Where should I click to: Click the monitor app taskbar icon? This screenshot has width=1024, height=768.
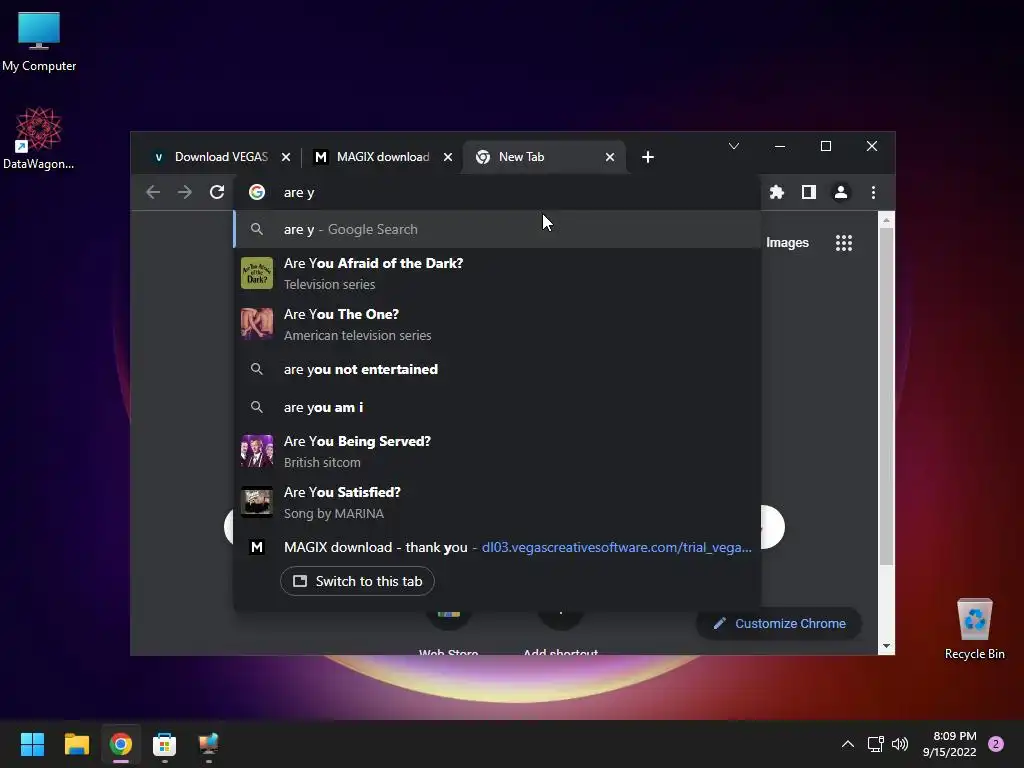208,744
